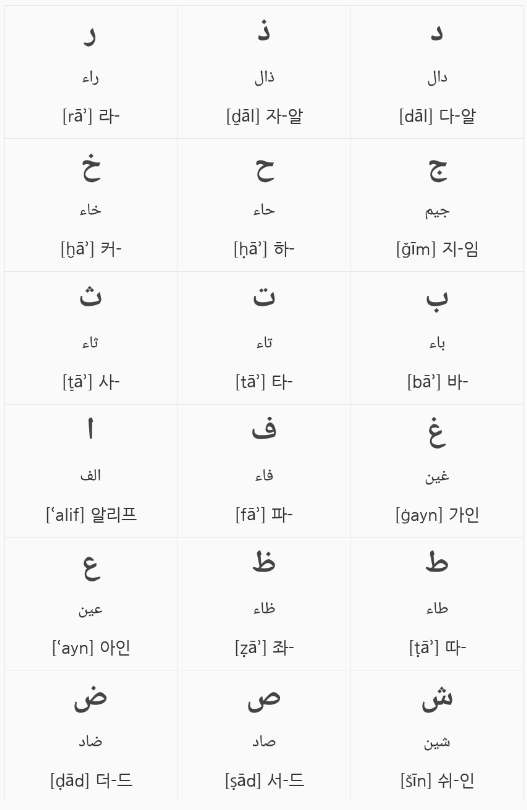Choose the ẓā' cell labeled 좌-
Viewport: 527px width, 810px height.
click(x=264, y=604)
